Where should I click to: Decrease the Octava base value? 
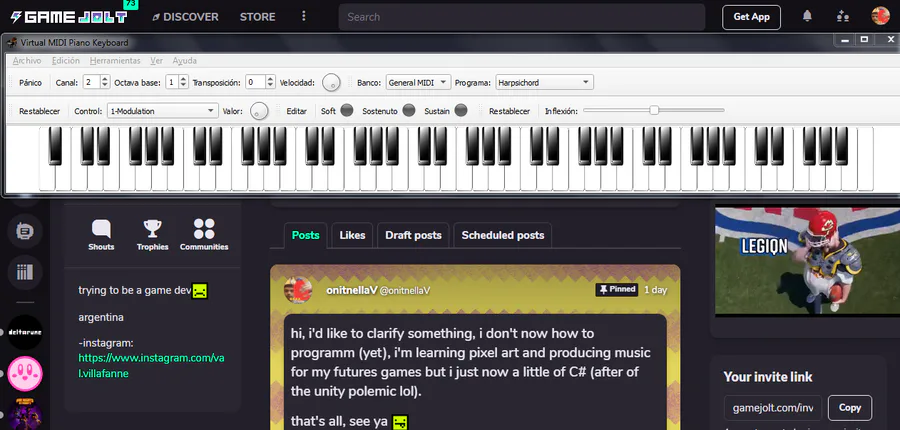183,86
